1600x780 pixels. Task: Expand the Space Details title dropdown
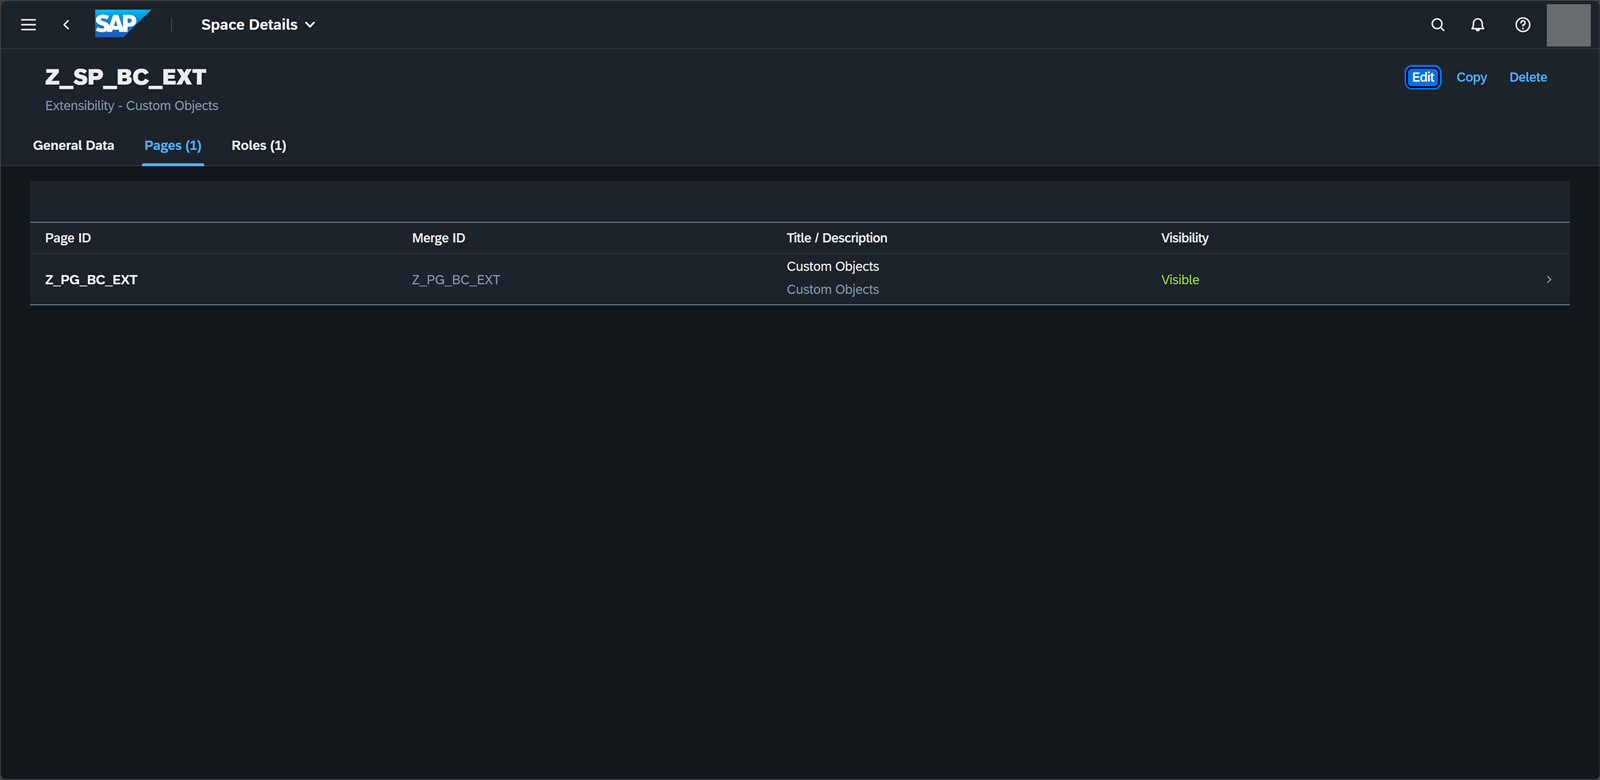tap(258, 25)
